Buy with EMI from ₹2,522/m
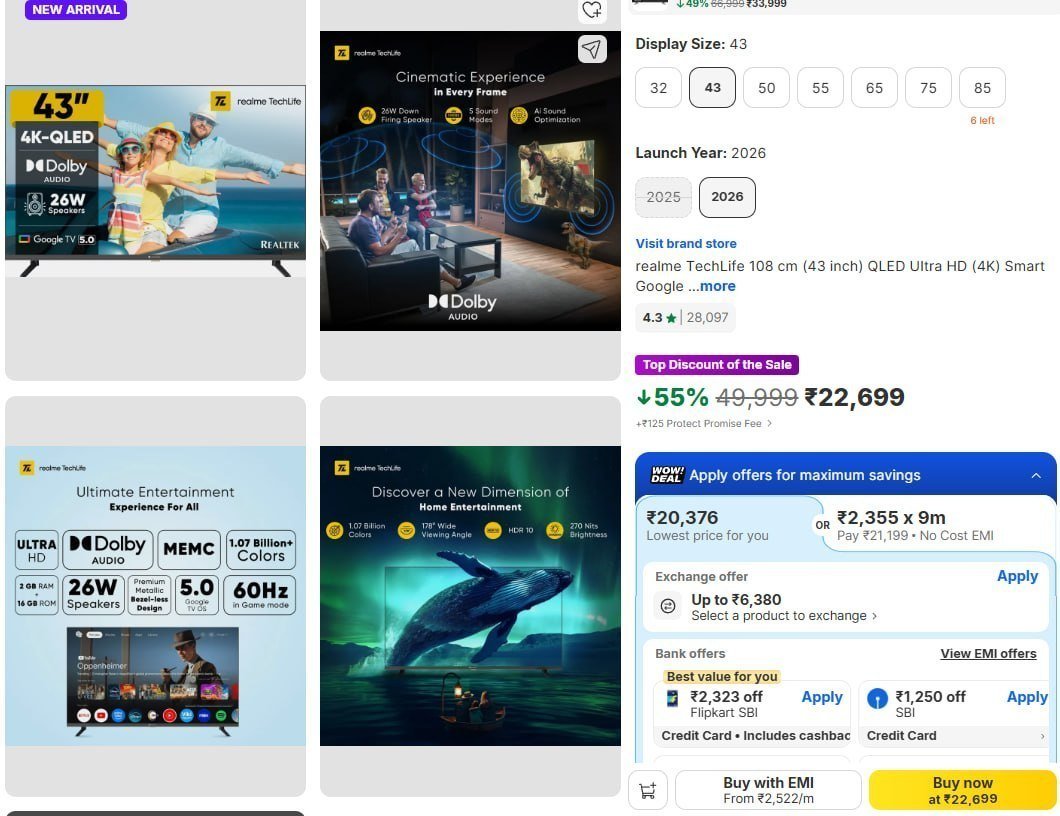The width and height of the screenshot is (1060, 816). point(768,790)
